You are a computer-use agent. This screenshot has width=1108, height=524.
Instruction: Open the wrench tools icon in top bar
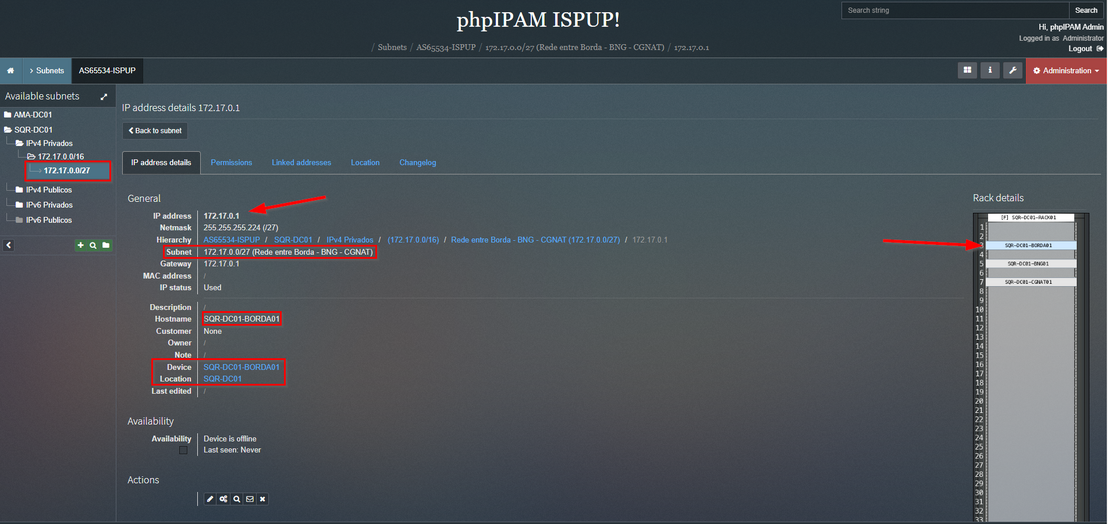click(x=1013, y=71)
